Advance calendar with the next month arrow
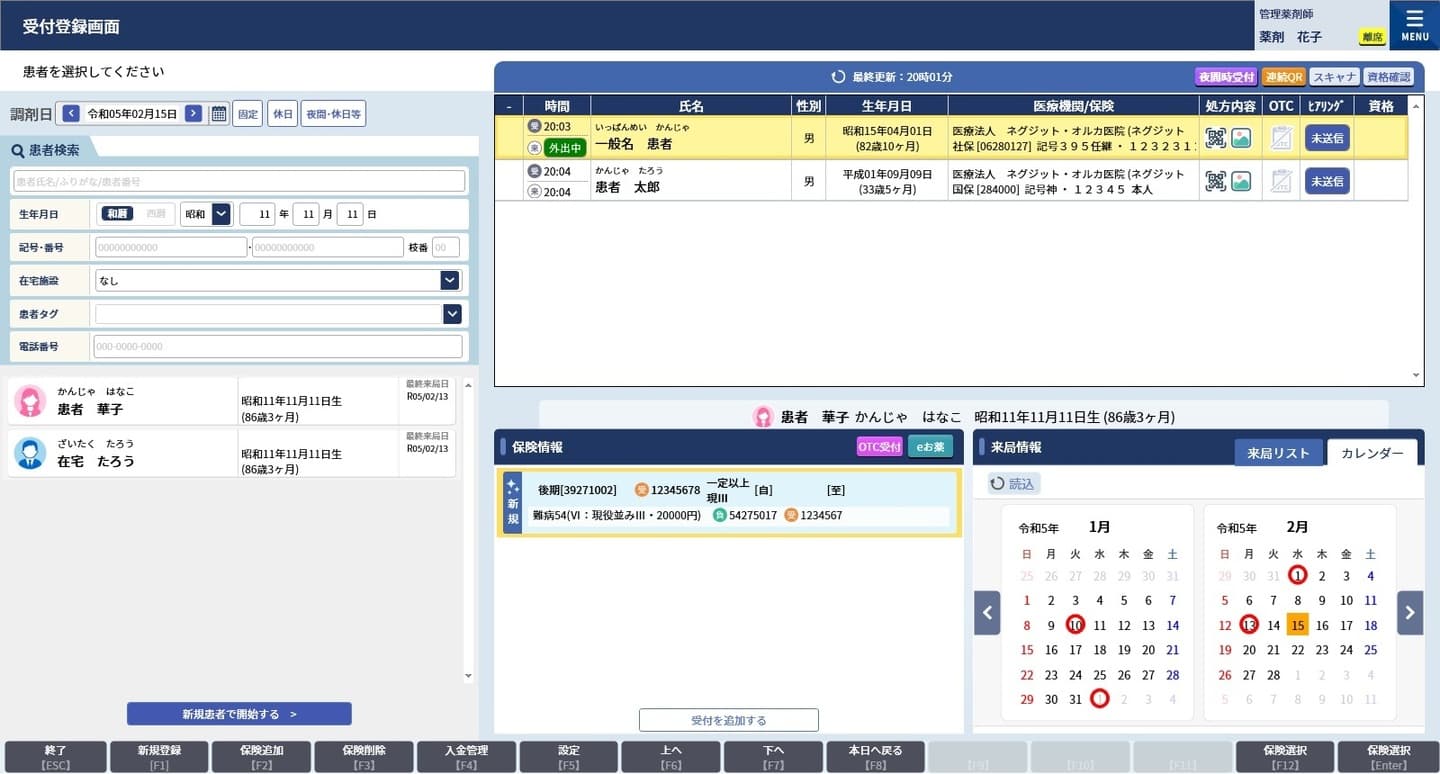The image size is (1440, 774). click(1410, 613)
